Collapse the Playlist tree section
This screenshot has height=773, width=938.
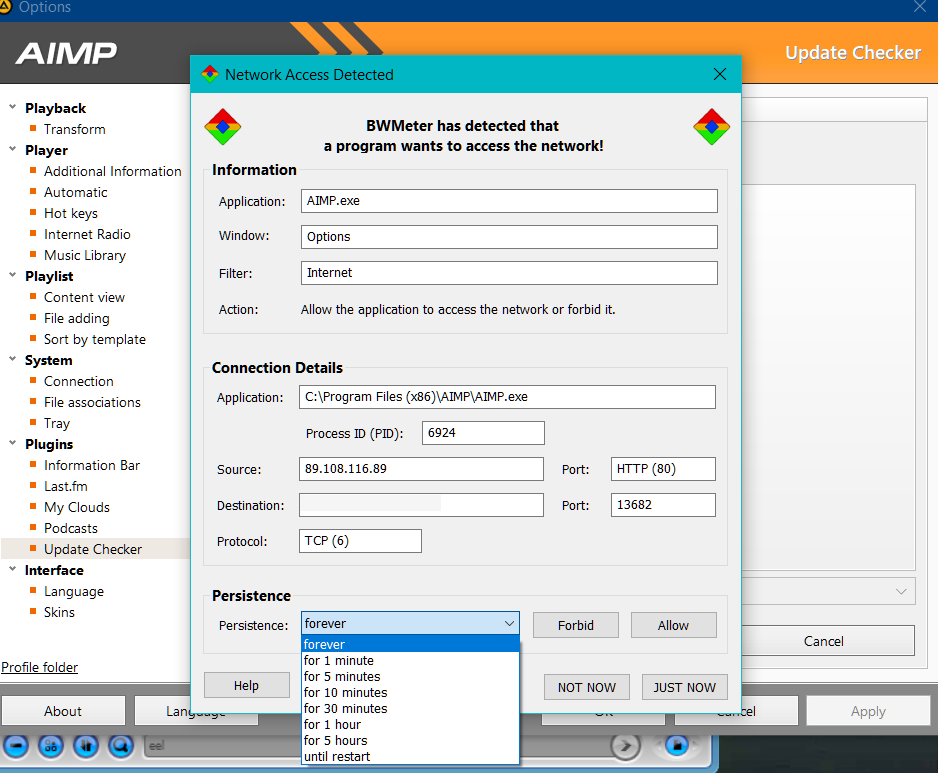13,275
